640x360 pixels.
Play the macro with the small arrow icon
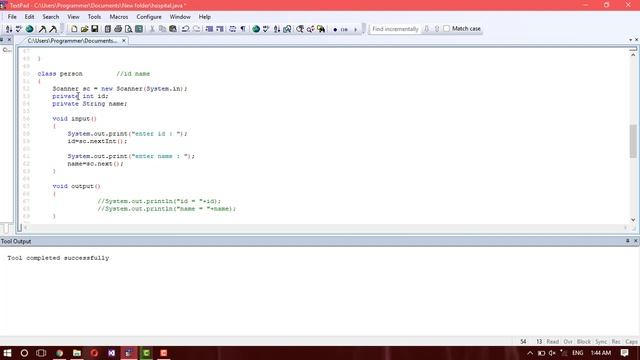coord(356,29)
